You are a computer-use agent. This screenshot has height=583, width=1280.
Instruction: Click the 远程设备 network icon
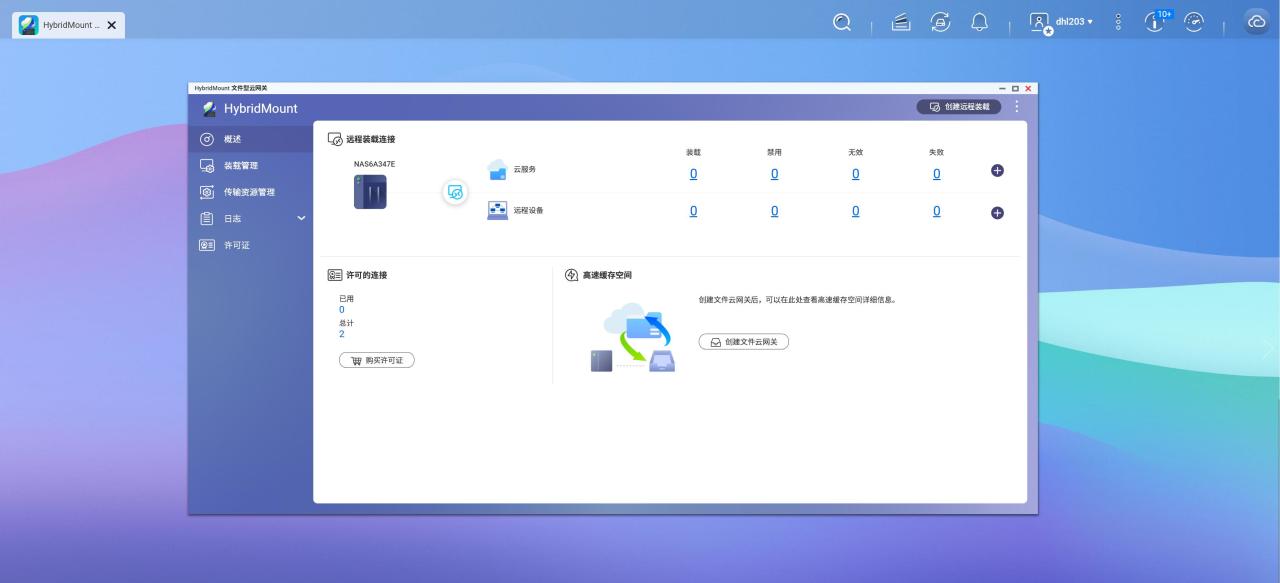coord(497,211)
